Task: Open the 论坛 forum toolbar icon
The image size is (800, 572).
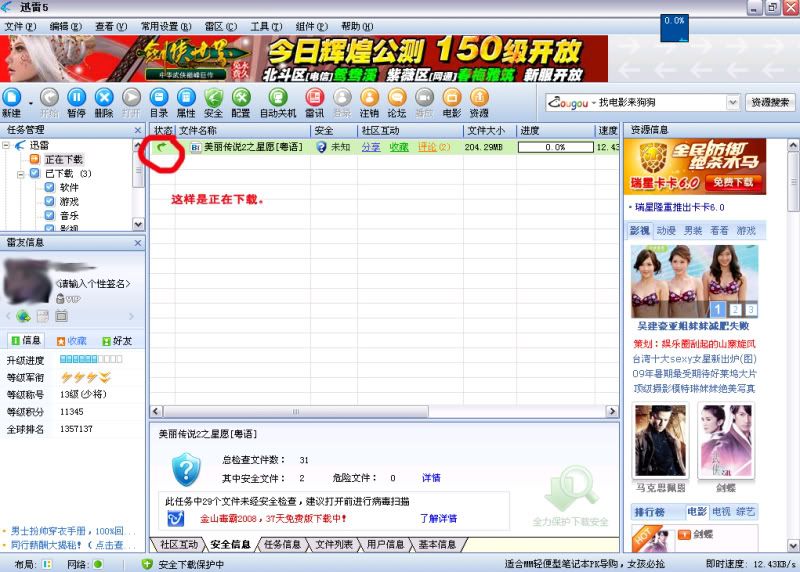Action: pyautogui.click(x=397, y=97)
